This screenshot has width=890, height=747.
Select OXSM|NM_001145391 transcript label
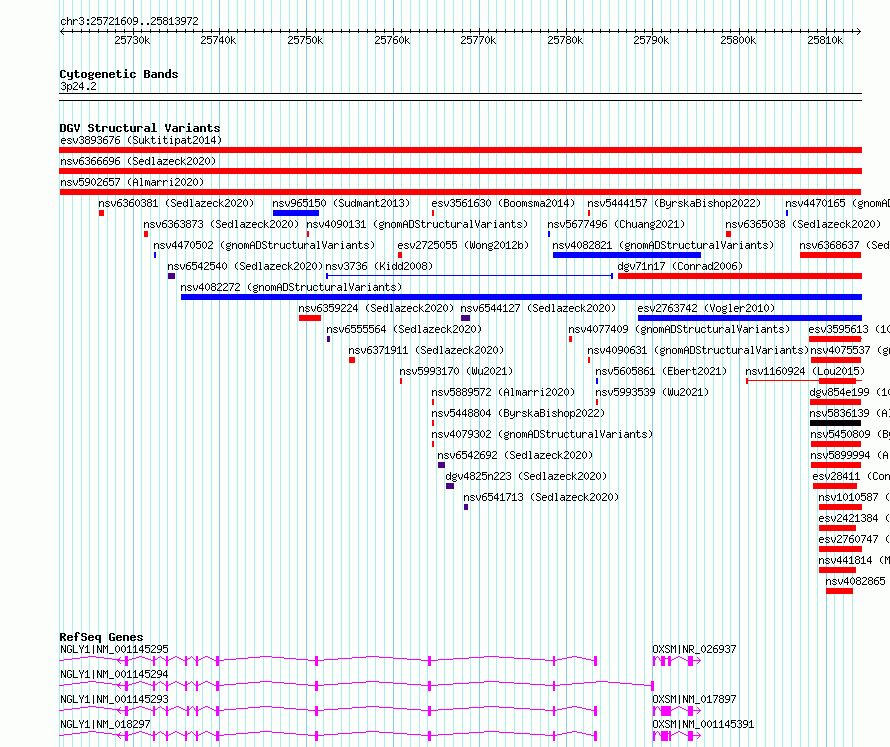tap(703, 724)
